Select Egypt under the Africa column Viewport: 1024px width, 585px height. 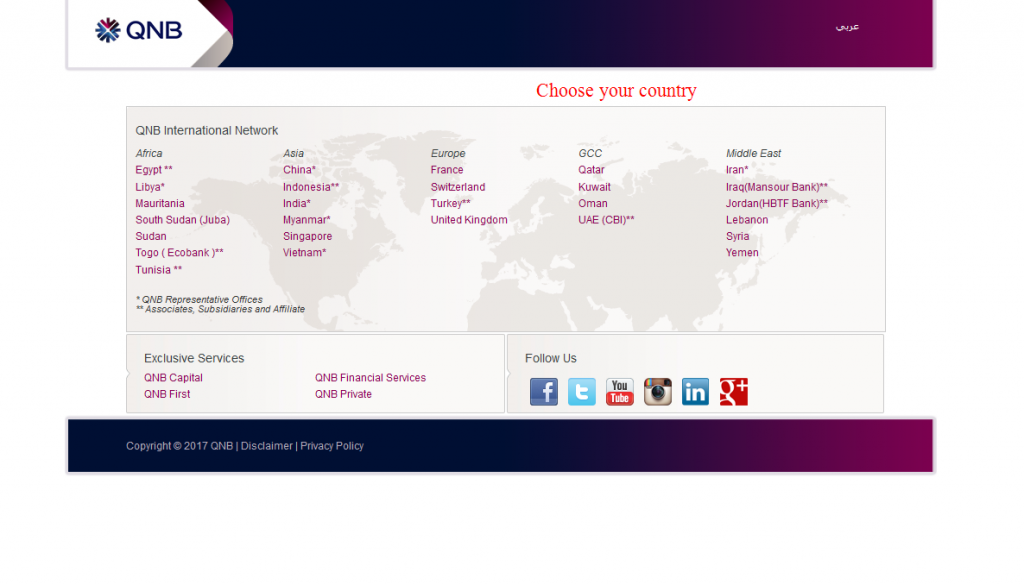tap(151, 169)
